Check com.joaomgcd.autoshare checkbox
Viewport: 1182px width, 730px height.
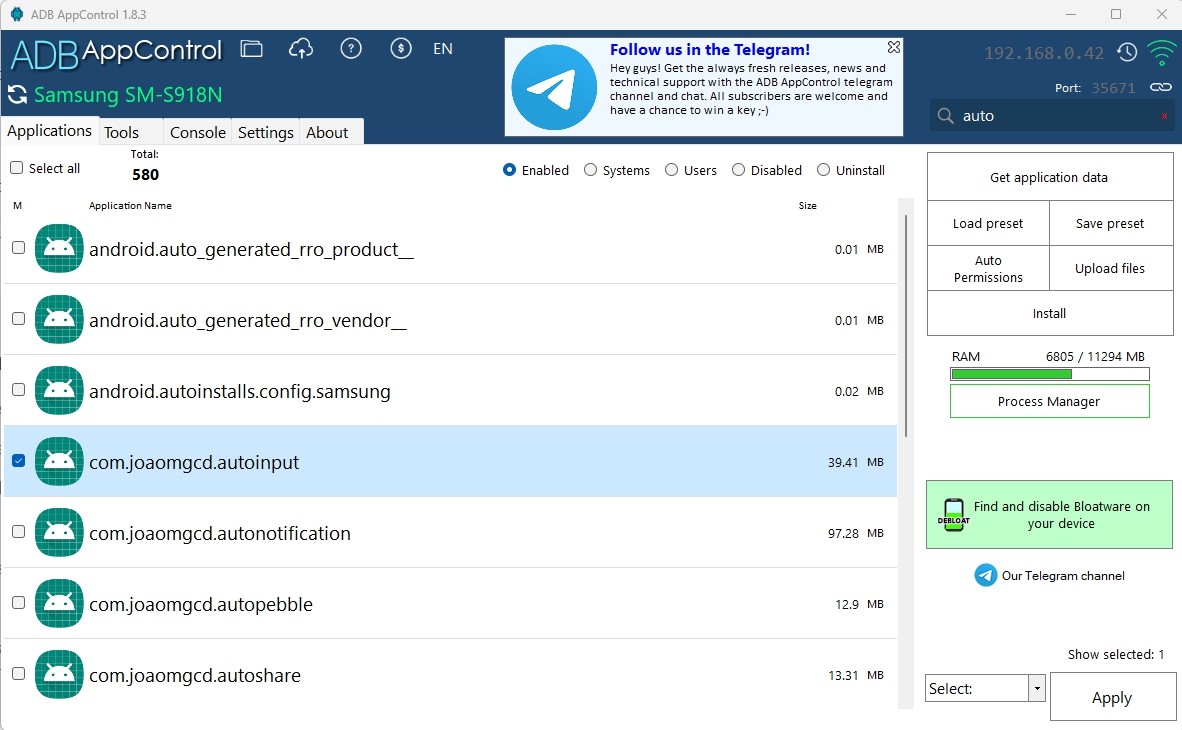click(19, 673)
